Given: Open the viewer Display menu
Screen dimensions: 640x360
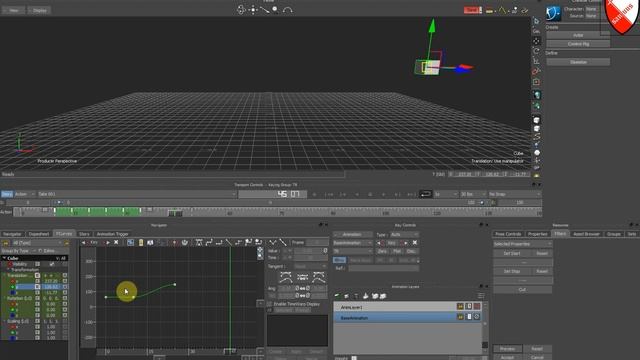Looking at the screenshot, I should pyautogui.click(x=40, y=10).
